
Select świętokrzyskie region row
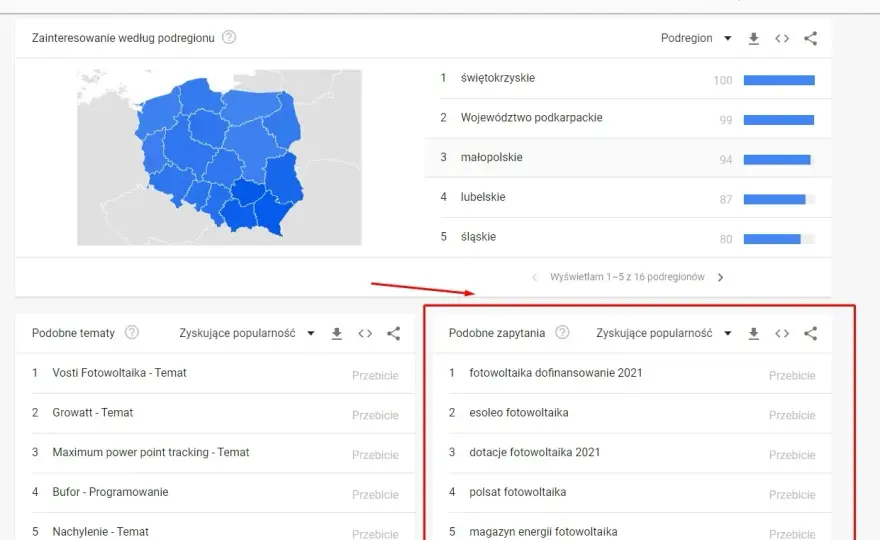[x=627, y=79]
